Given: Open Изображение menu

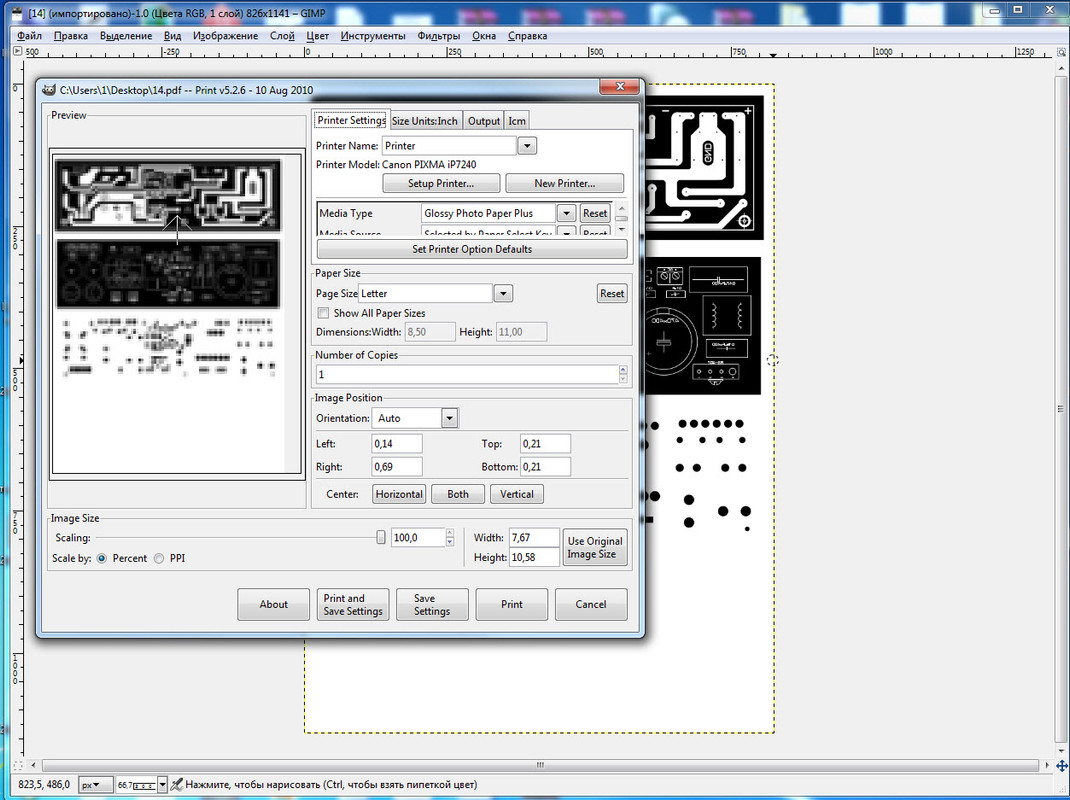Looking at the screenshot, I should click(x=225, y=35).
